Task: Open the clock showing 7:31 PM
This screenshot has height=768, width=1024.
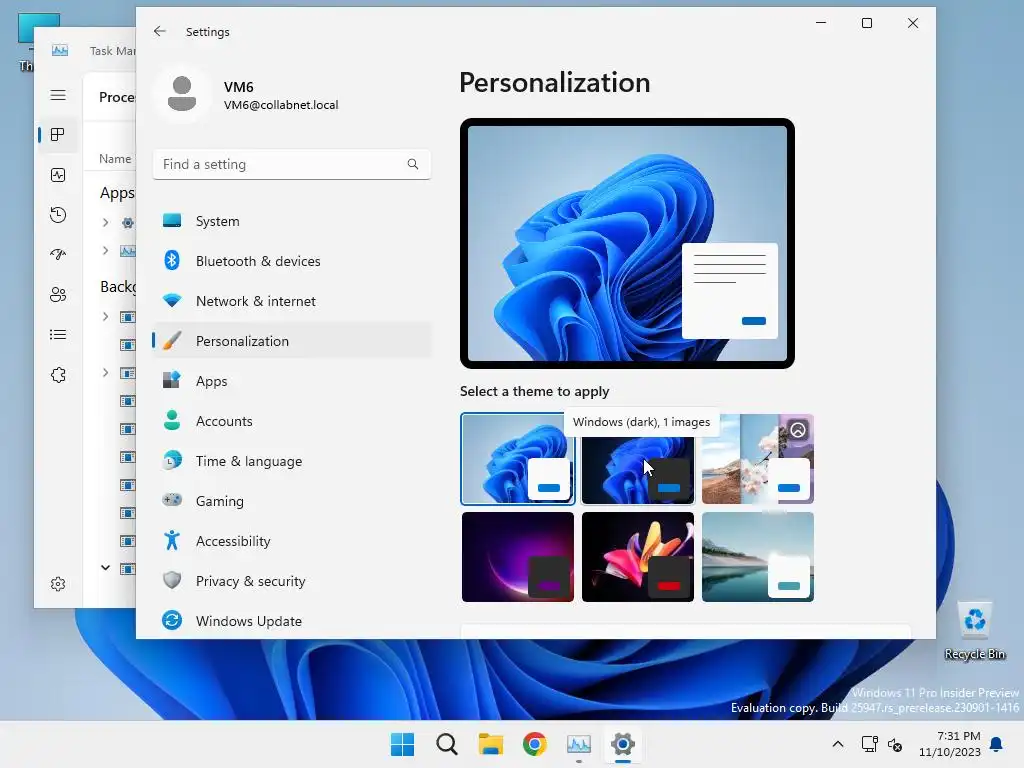Action: click(x=950, y=744)
